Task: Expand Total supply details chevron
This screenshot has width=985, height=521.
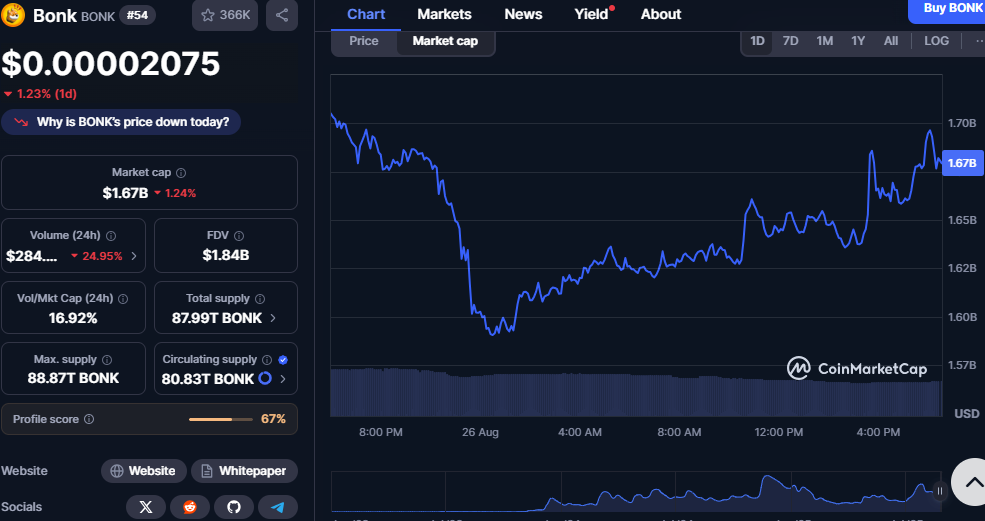Action: (x=273, y=318)
